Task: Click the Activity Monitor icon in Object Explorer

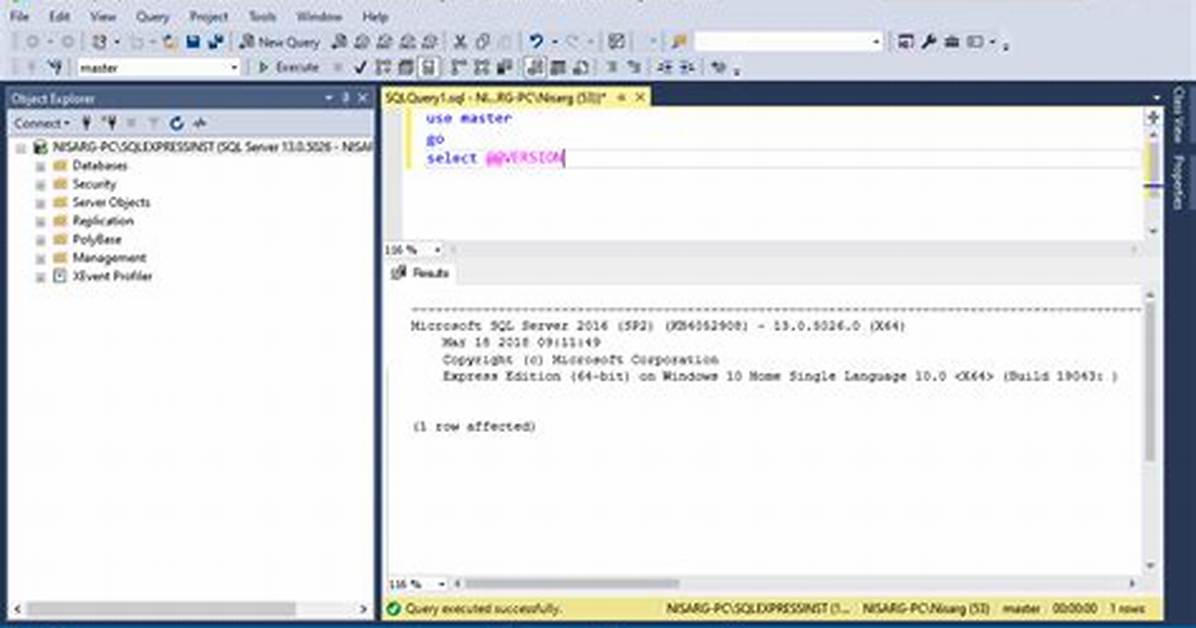Action: (x=200, y=123)
